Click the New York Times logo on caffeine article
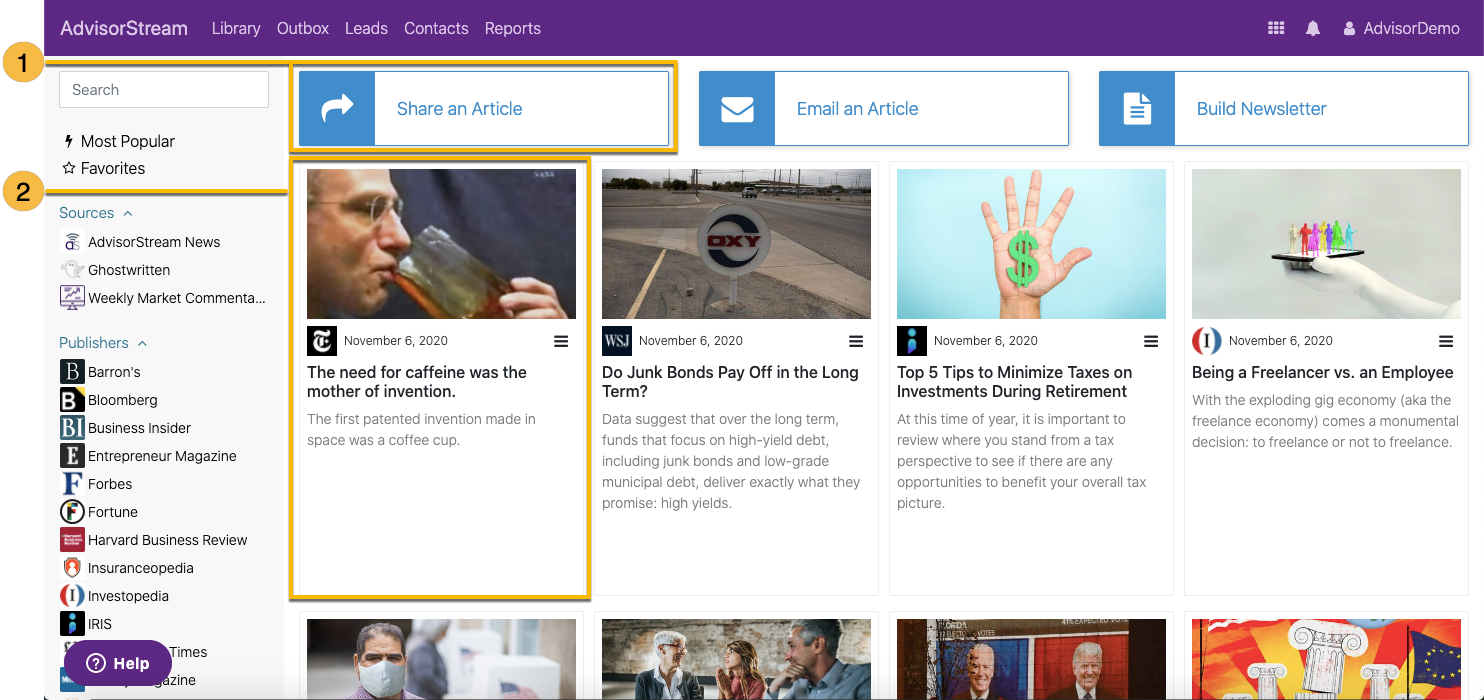The width and height of the screenshot is (1484, 700). click(322, 341)
